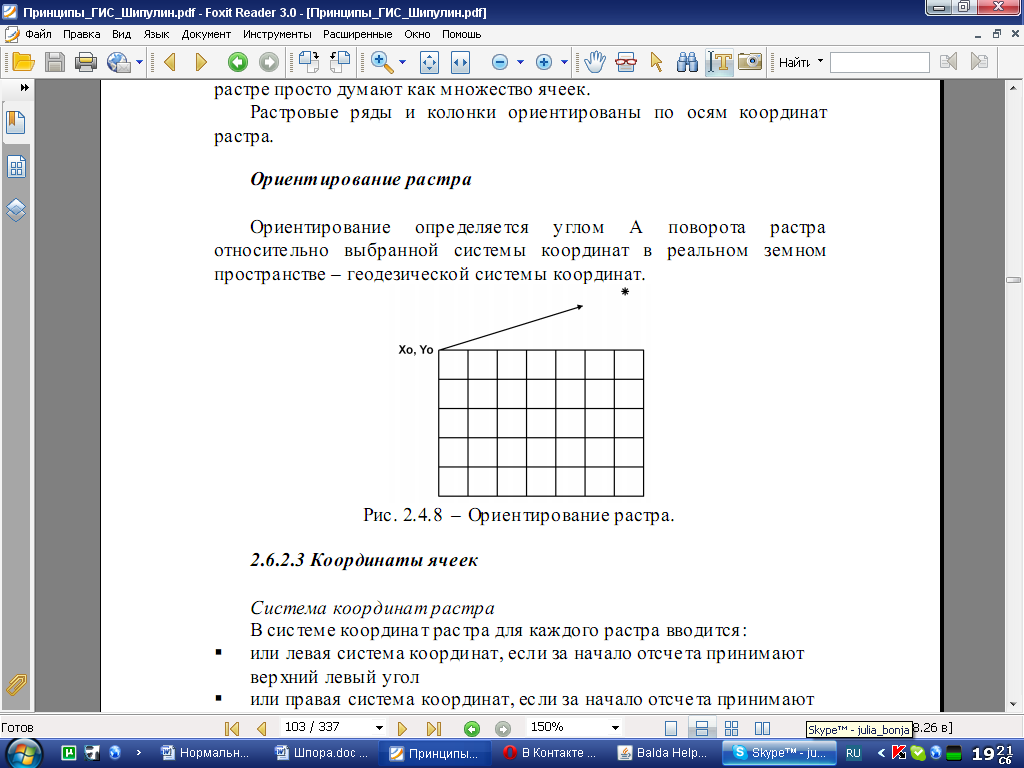Rotate page clockwise with toolbar icon
The image size is (1024, 768).
point(309,62)
